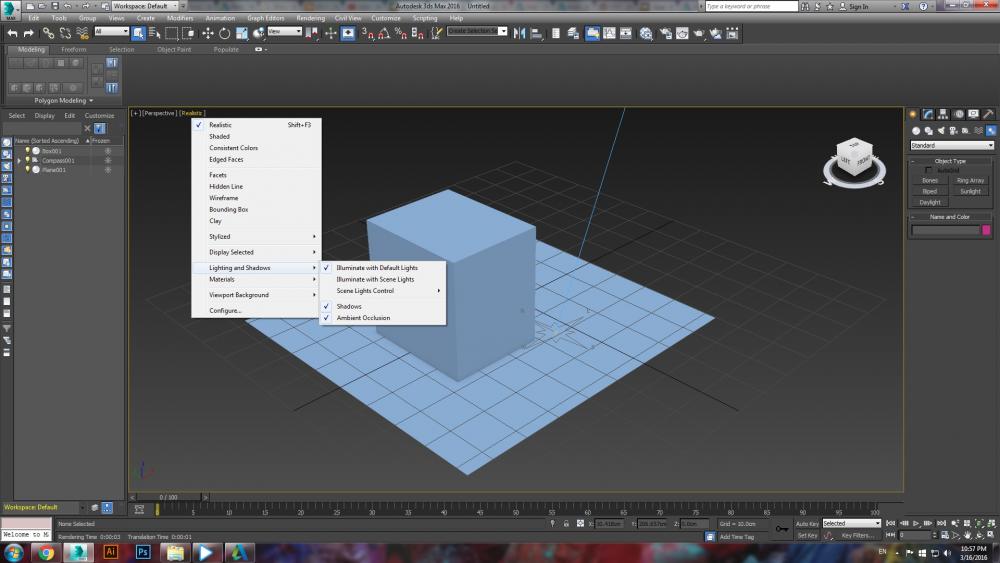Uncheck Ambient Occlusion in the submenu
This screenshot has width=1000, height=563.
363,318
